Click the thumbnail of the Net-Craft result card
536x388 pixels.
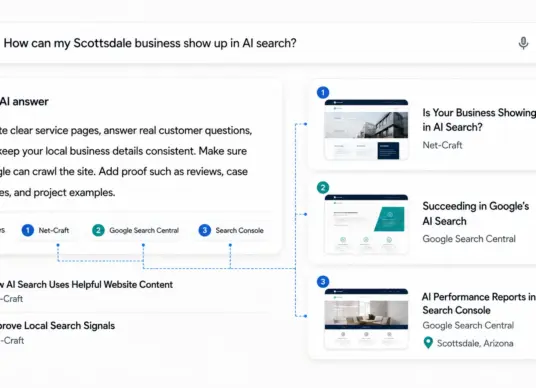(x=366, y=130)
